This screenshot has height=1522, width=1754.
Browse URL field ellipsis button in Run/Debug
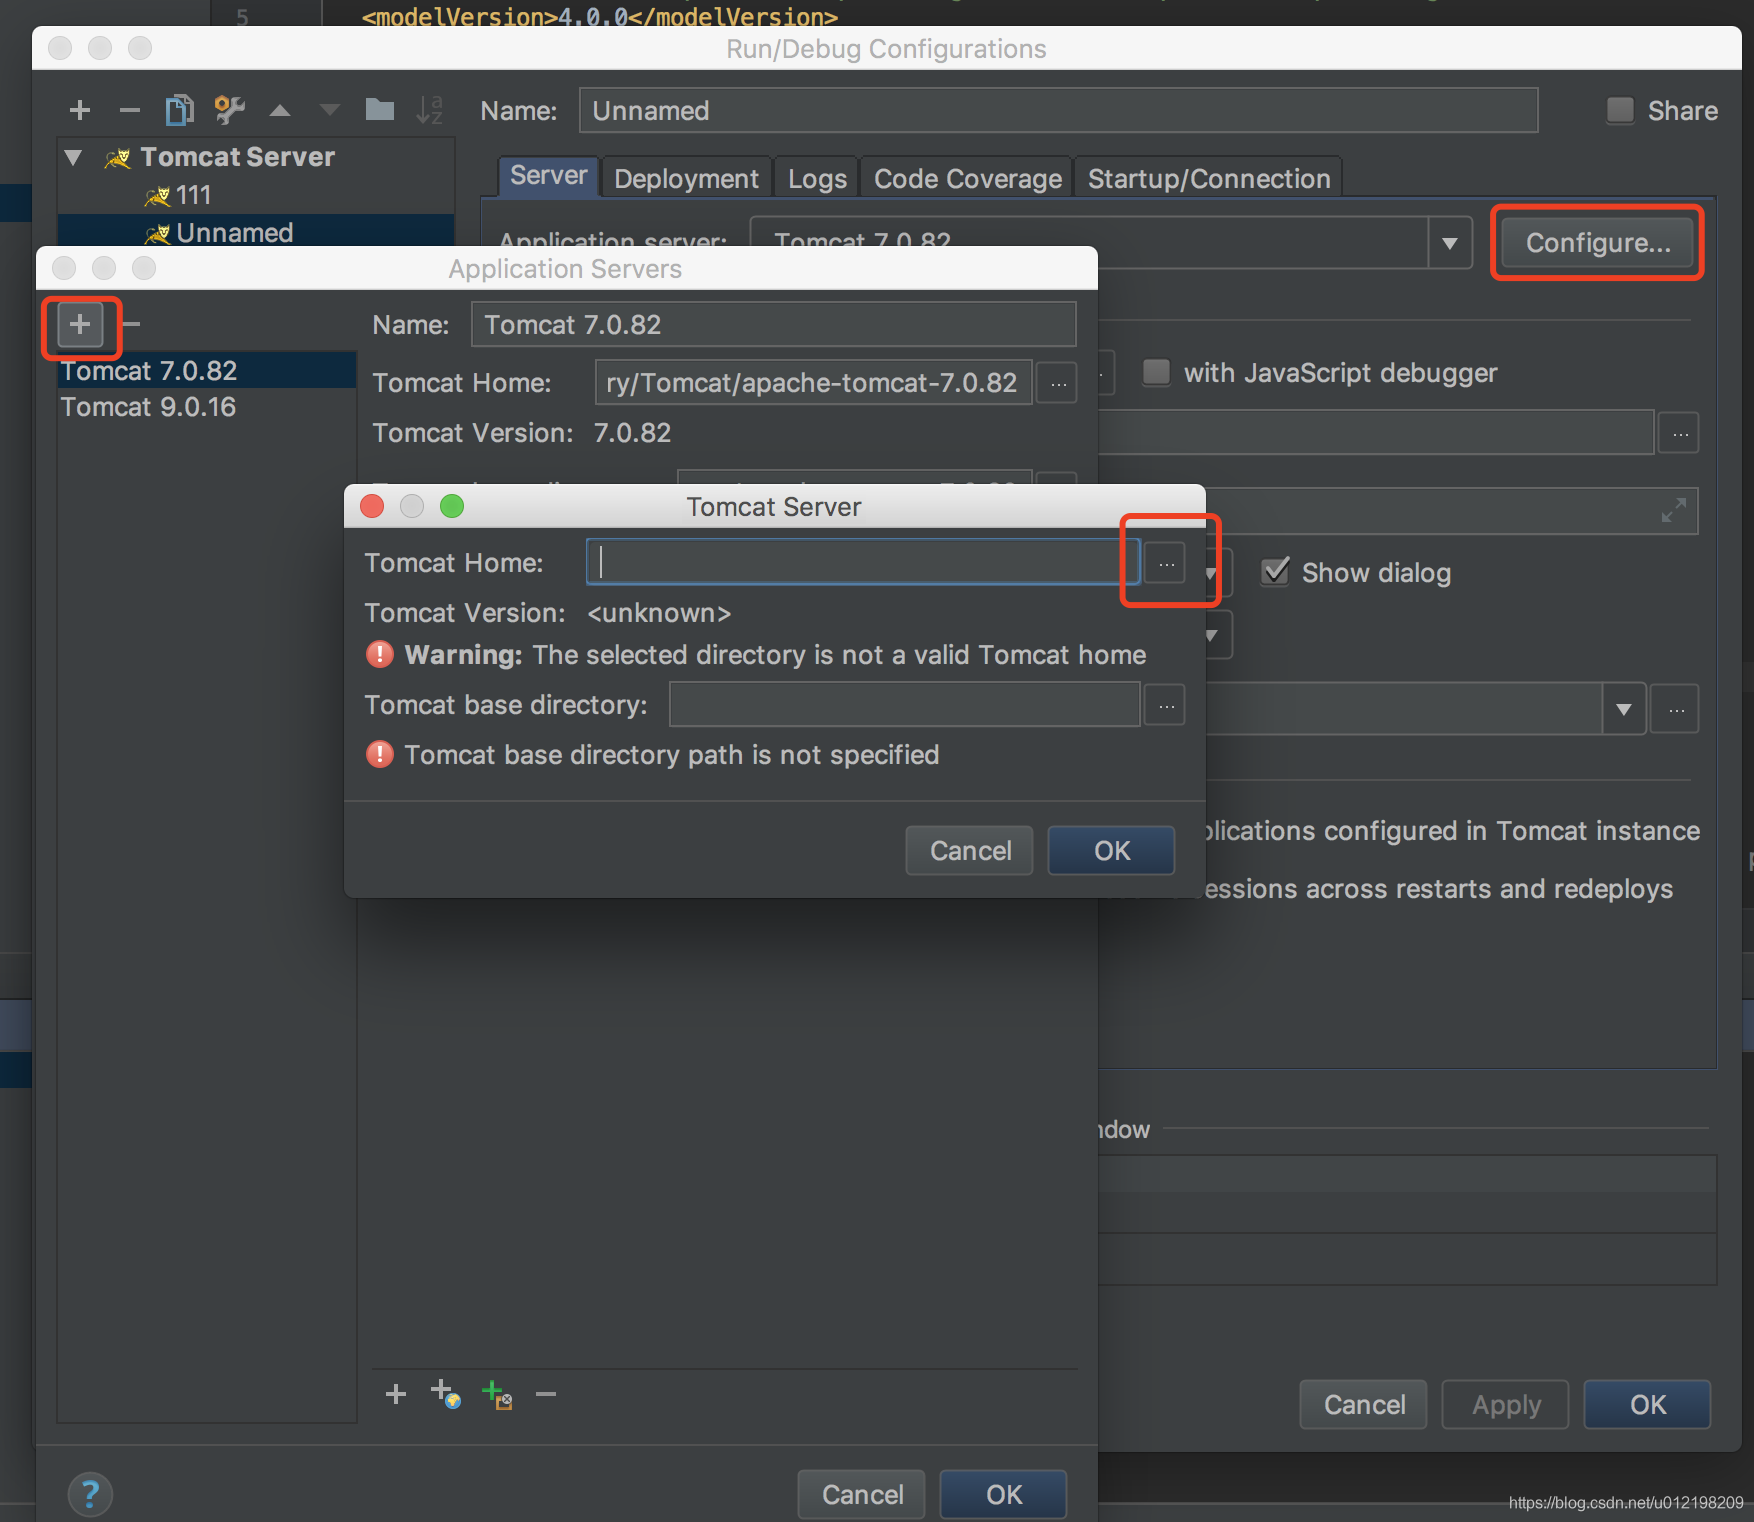click(1680, 433)
